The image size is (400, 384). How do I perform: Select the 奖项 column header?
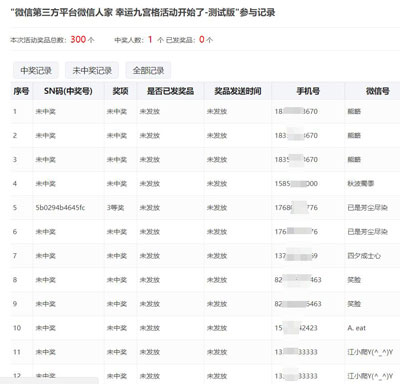(x=120, y=91)
